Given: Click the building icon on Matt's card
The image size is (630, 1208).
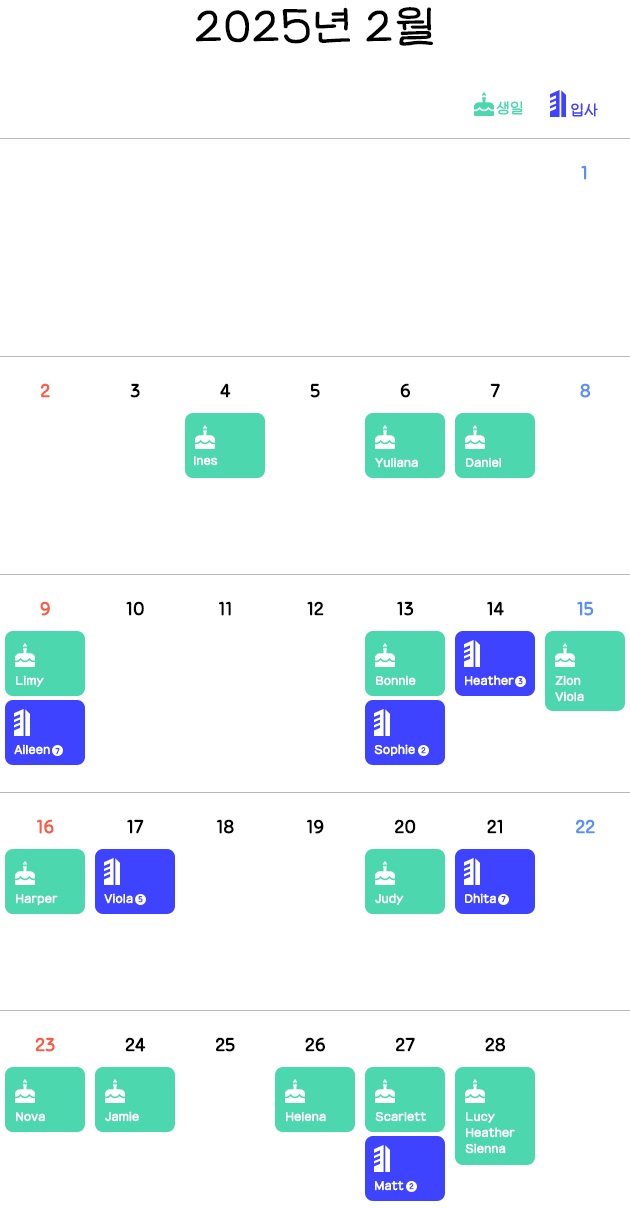Looking at the screenshot, I should (x=383, y=1159).
